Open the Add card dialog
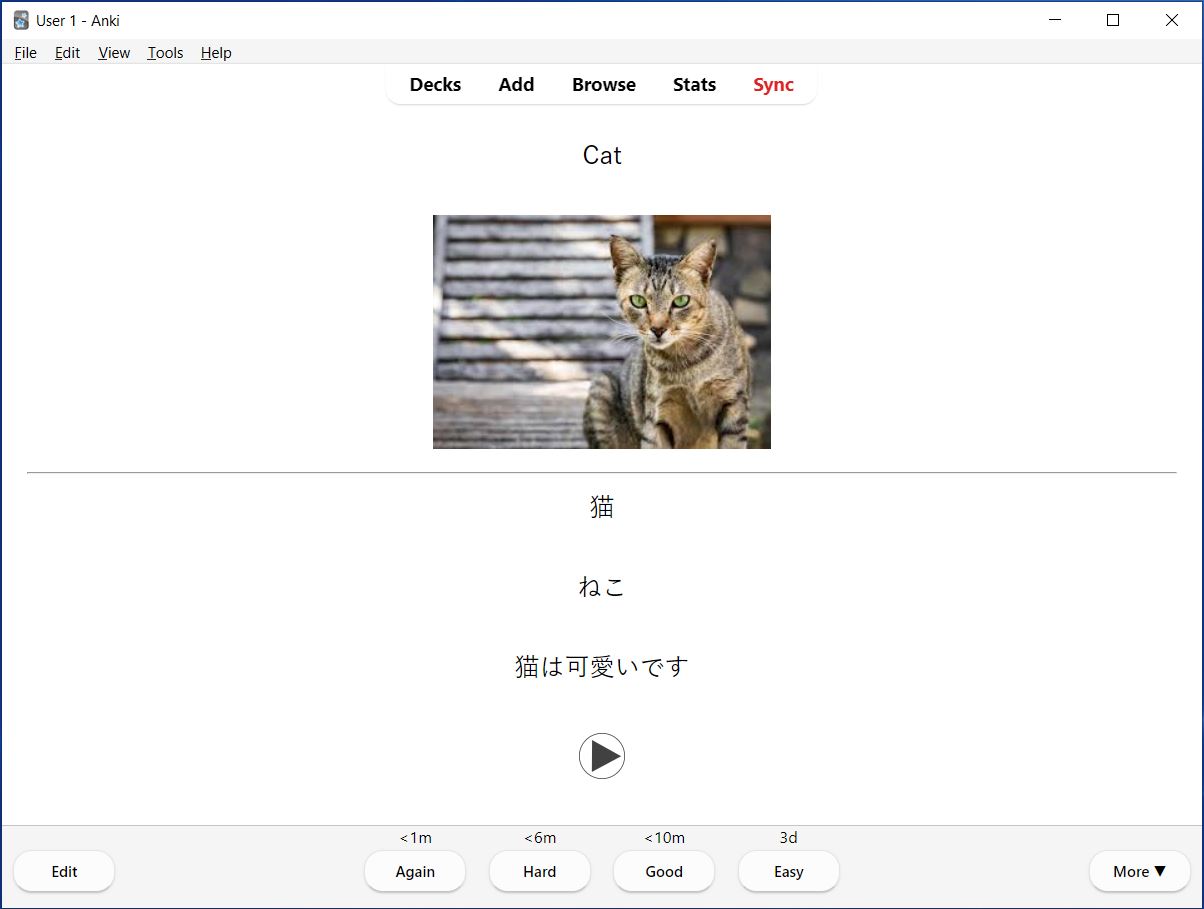 click(516, 85)
